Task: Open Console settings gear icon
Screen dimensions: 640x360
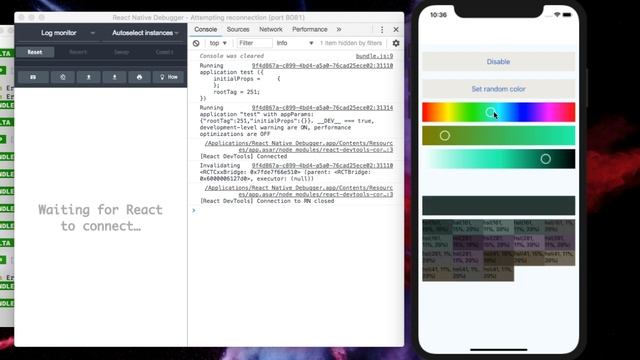Action: click(x=396, y=43)
